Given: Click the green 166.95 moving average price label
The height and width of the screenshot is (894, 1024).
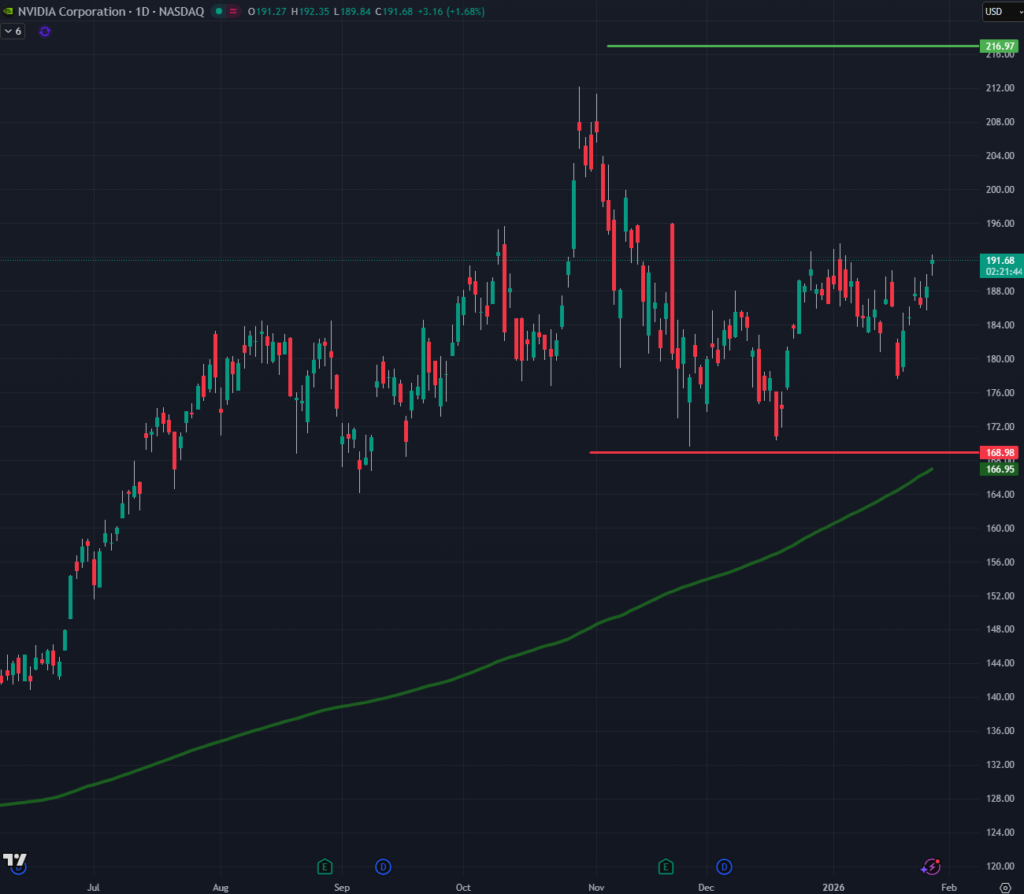Looking at the screenshot, I should tap(1001, 469).
